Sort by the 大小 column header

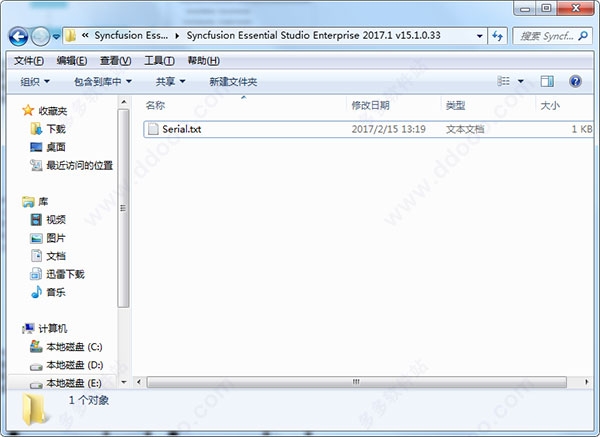[x=550, y=105]
